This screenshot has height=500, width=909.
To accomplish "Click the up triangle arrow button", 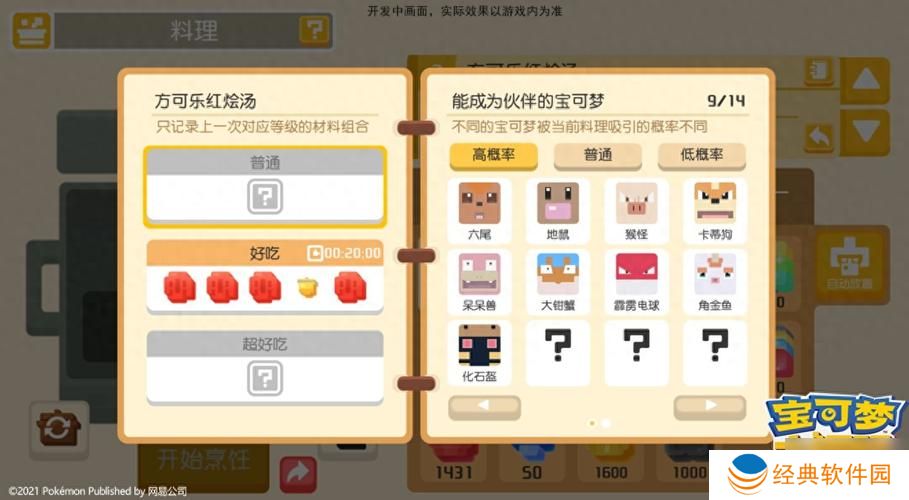I will pos(865,80).
